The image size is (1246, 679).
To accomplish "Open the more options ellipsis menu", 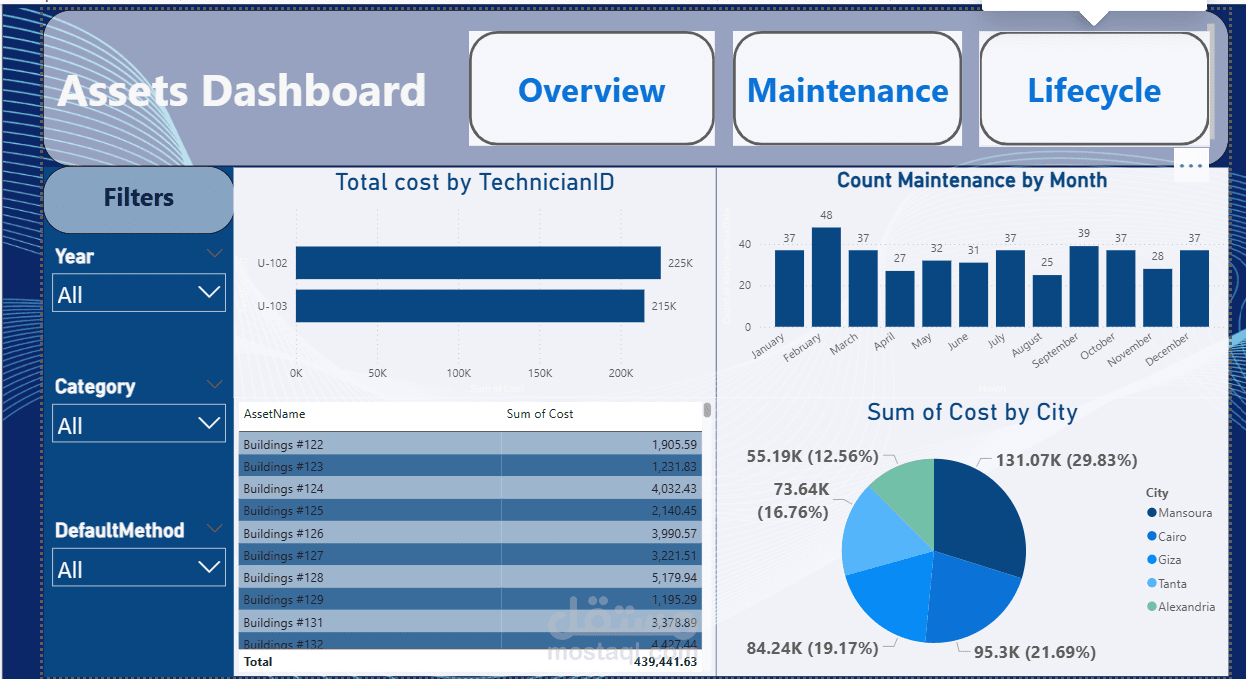I will [x=1190, y=166].
